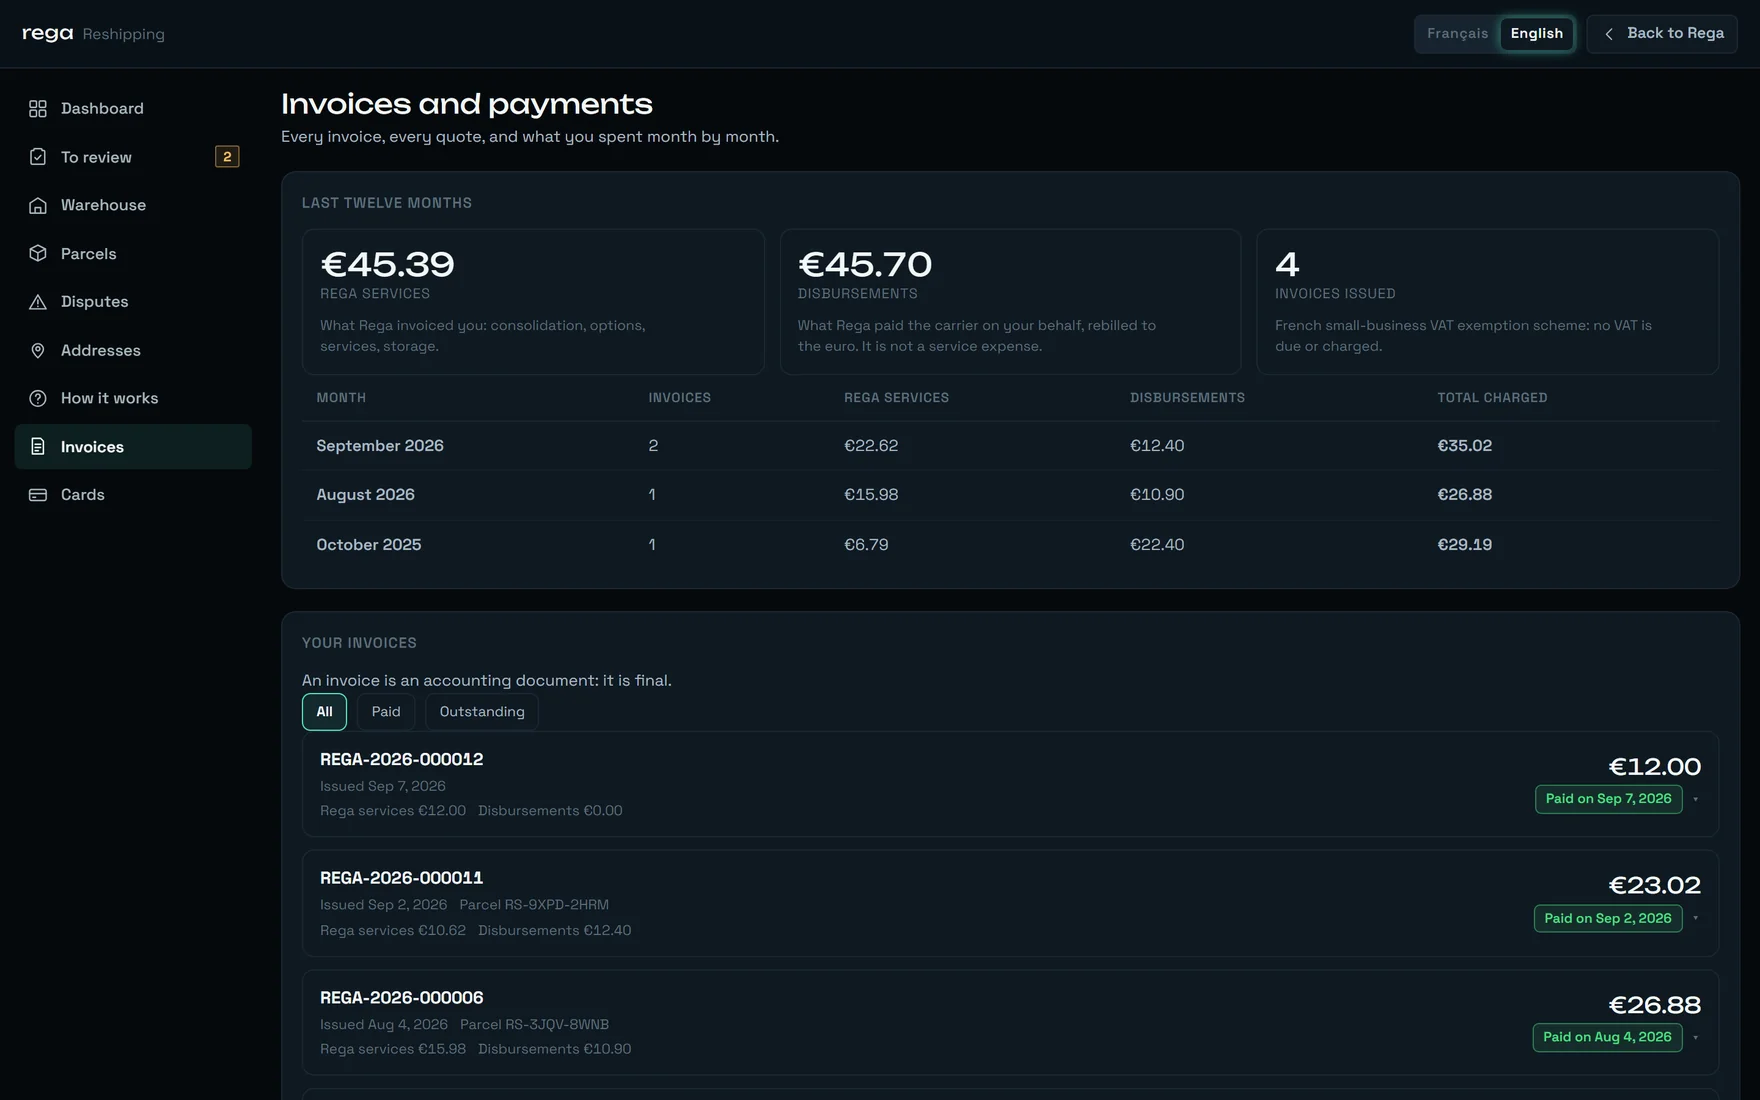Expand invoice REGA-2026-000006 details arrow
Image resolution: width=1760 pixels, height=1100 pixels.
[x=1695, y=1037]
